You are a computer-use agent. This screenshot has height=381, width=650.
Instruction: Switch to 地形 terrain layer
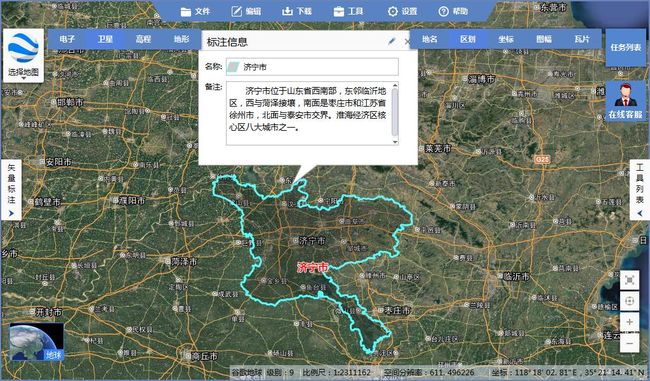click(182, 39)
